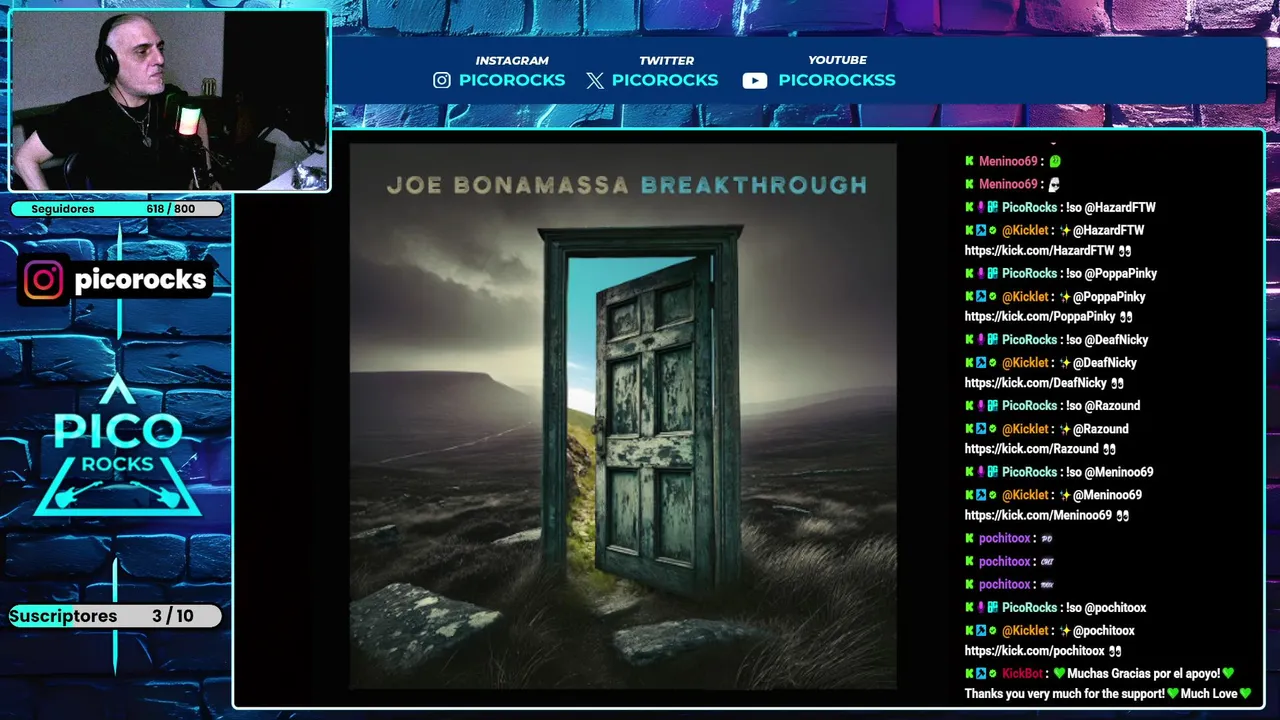The width and height of the screenshot is (1280, 720).
Task: Click the Instagram icon in the top banner
Action: coord(442,80)
